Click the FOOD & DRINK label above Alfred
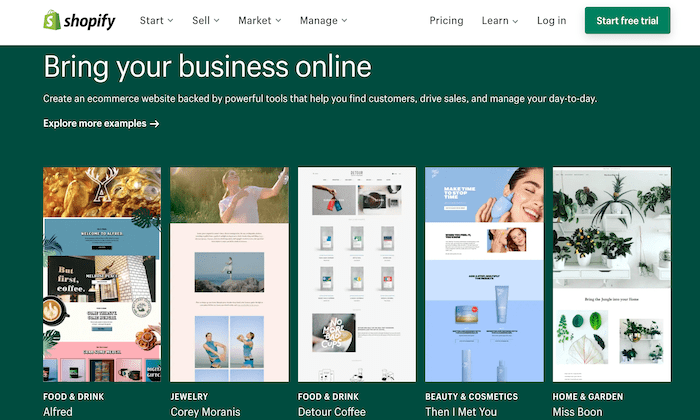Viewport: 700px width, 420px height. [73, 396]
